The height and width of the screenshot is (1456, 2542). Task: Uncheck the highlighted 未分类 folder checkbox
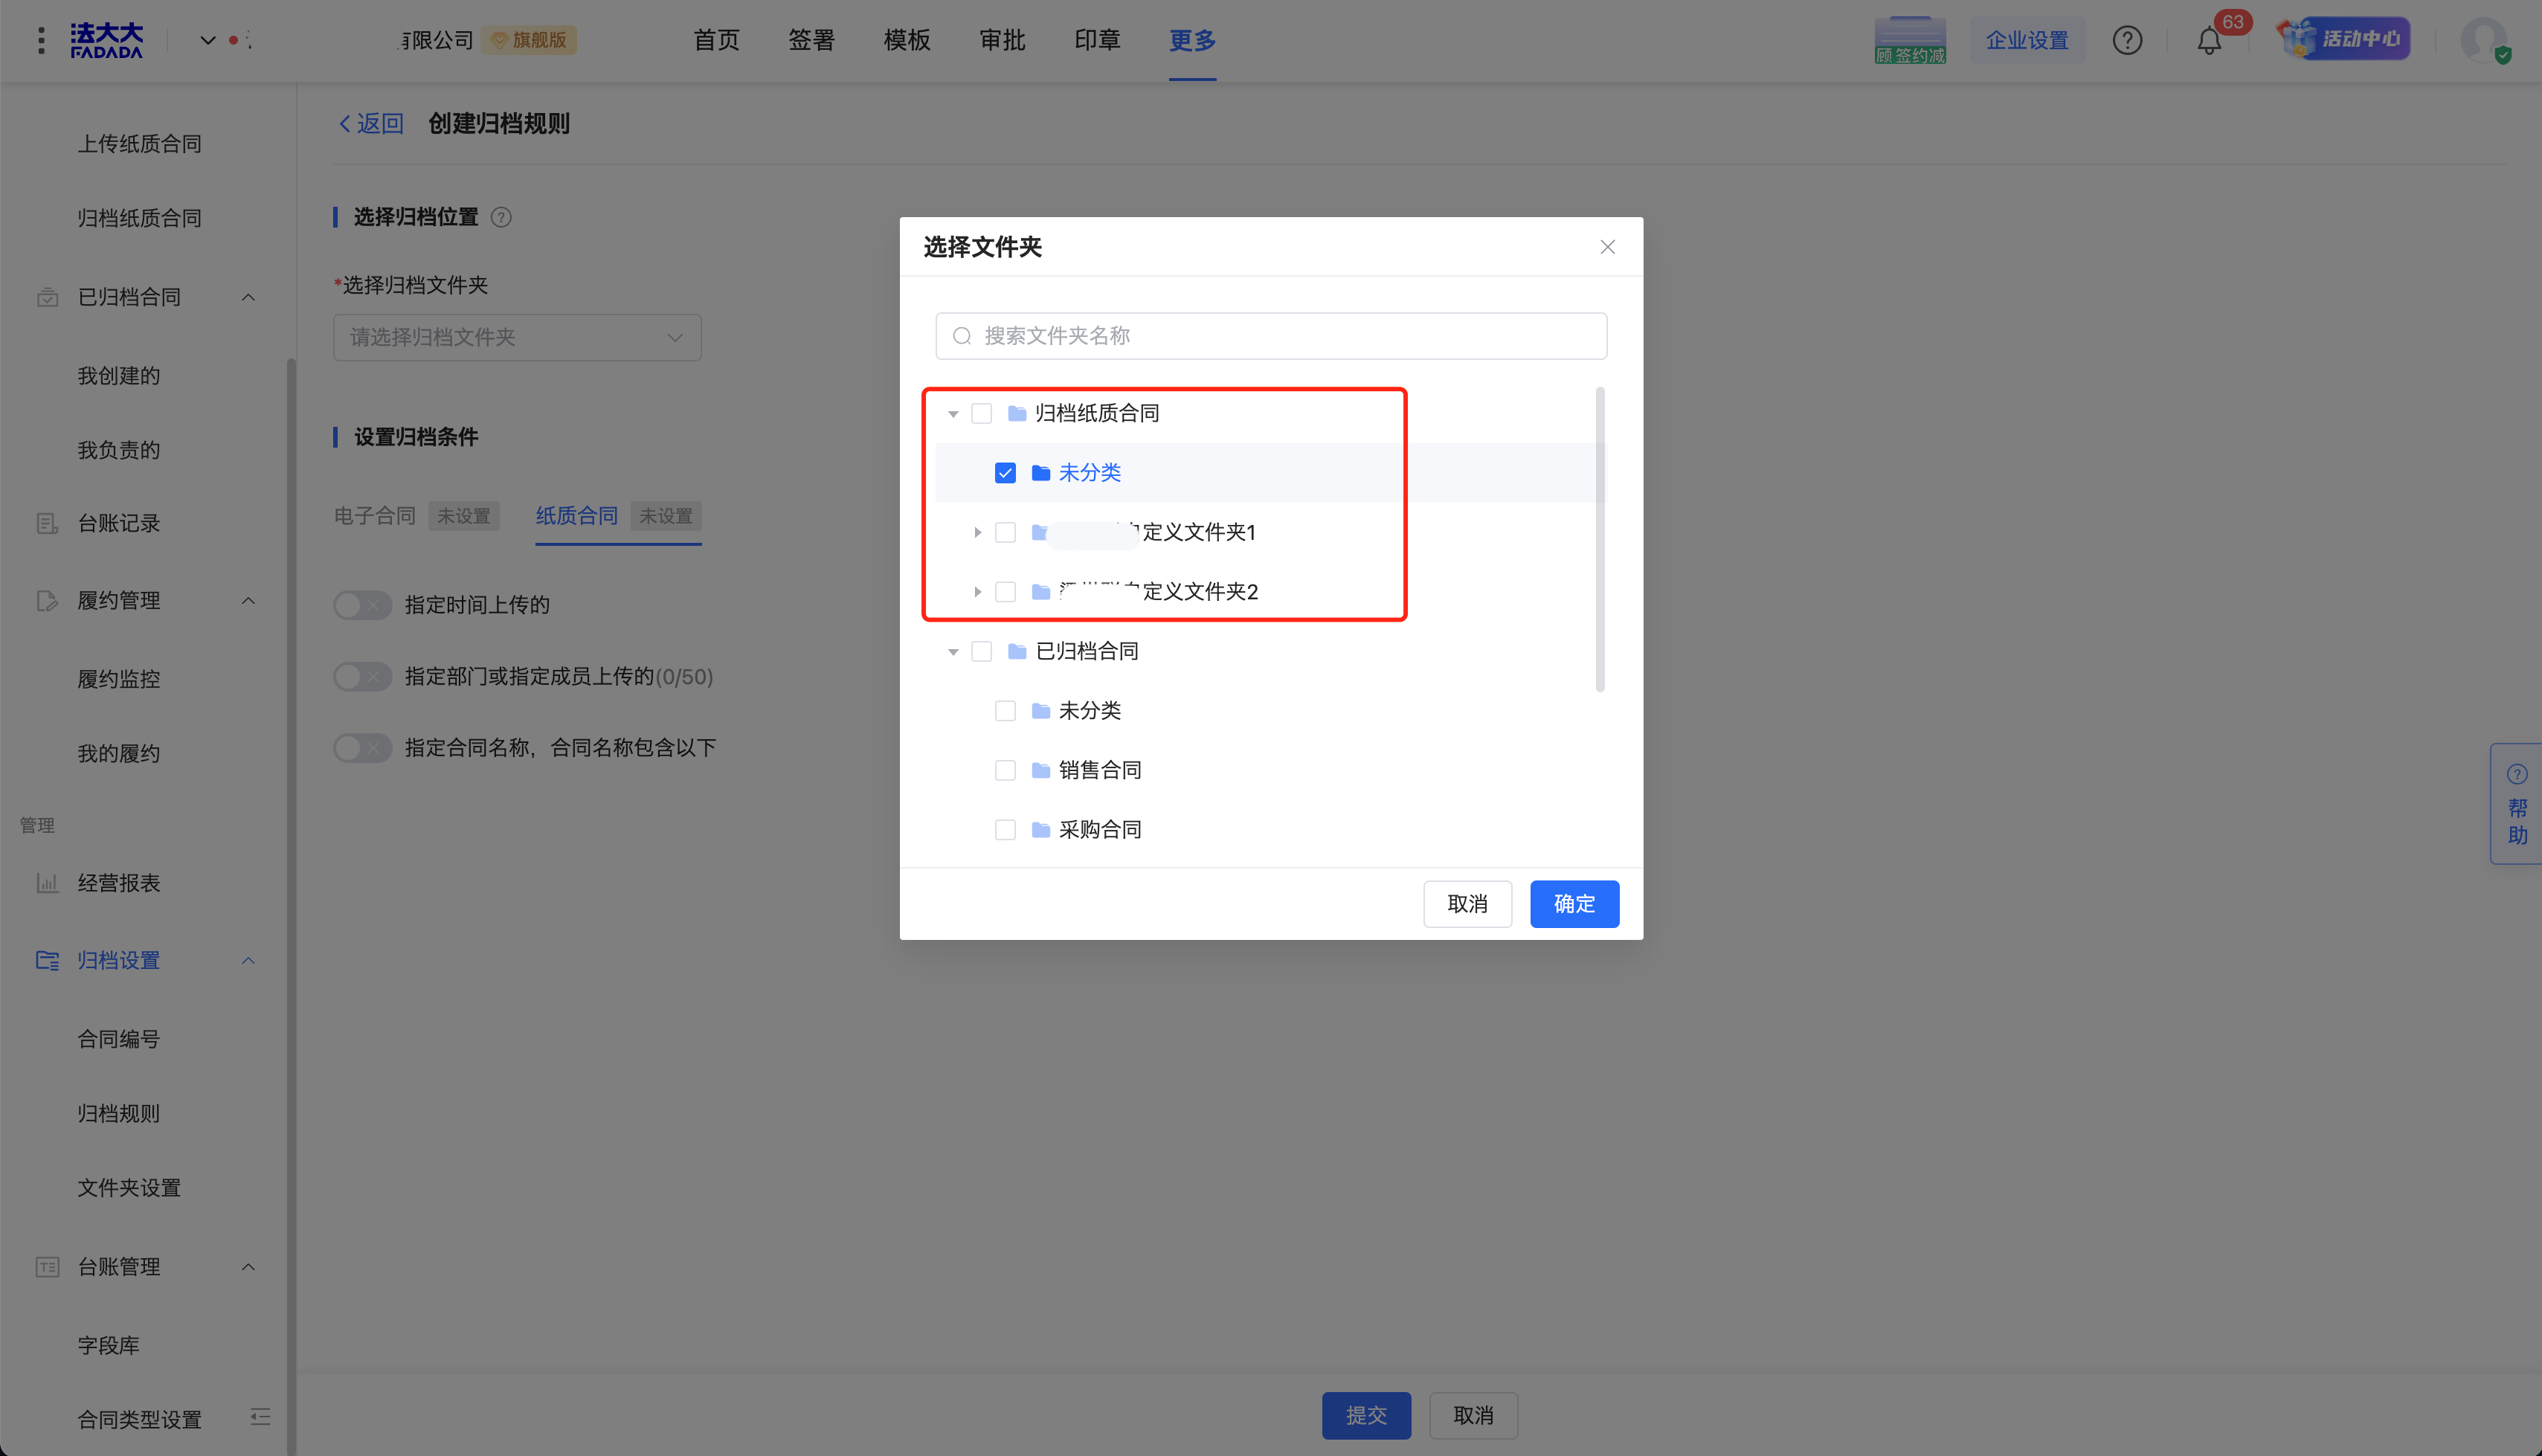[1005, 473]
